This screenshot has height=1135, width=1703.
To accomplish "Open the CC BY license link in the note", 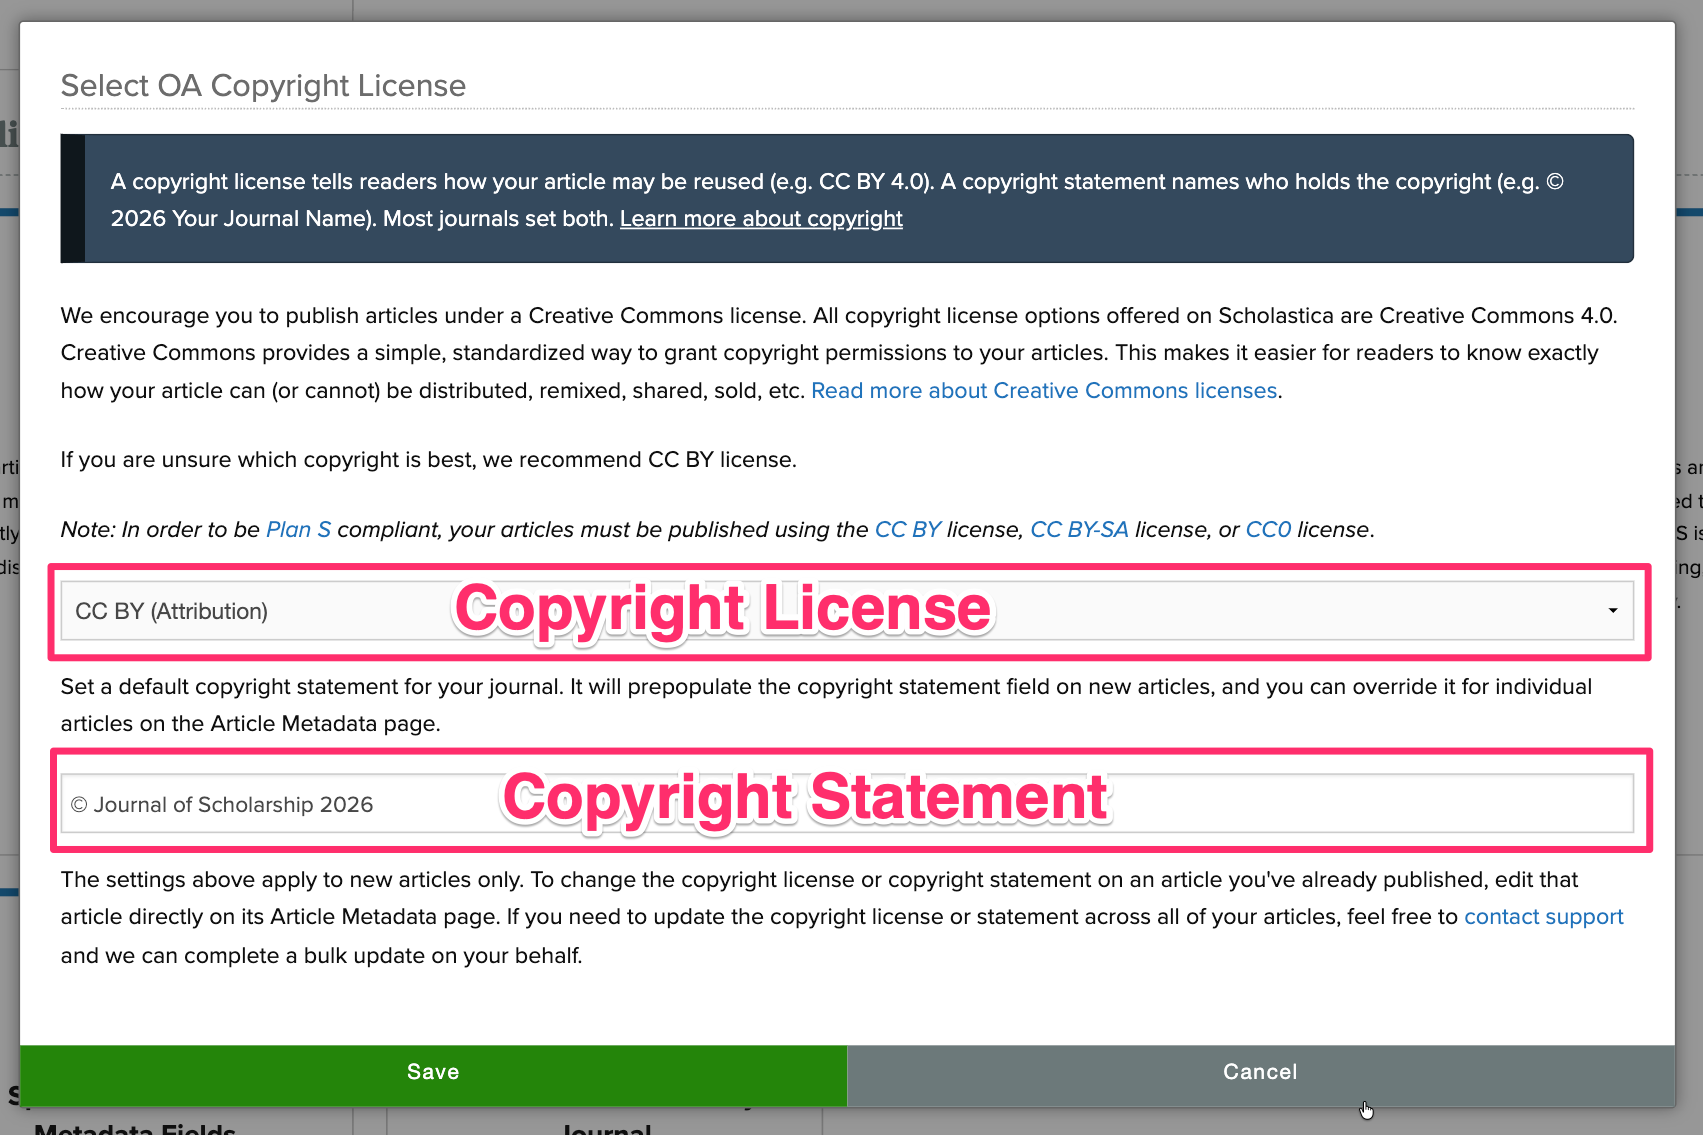I will pos(908,530).
